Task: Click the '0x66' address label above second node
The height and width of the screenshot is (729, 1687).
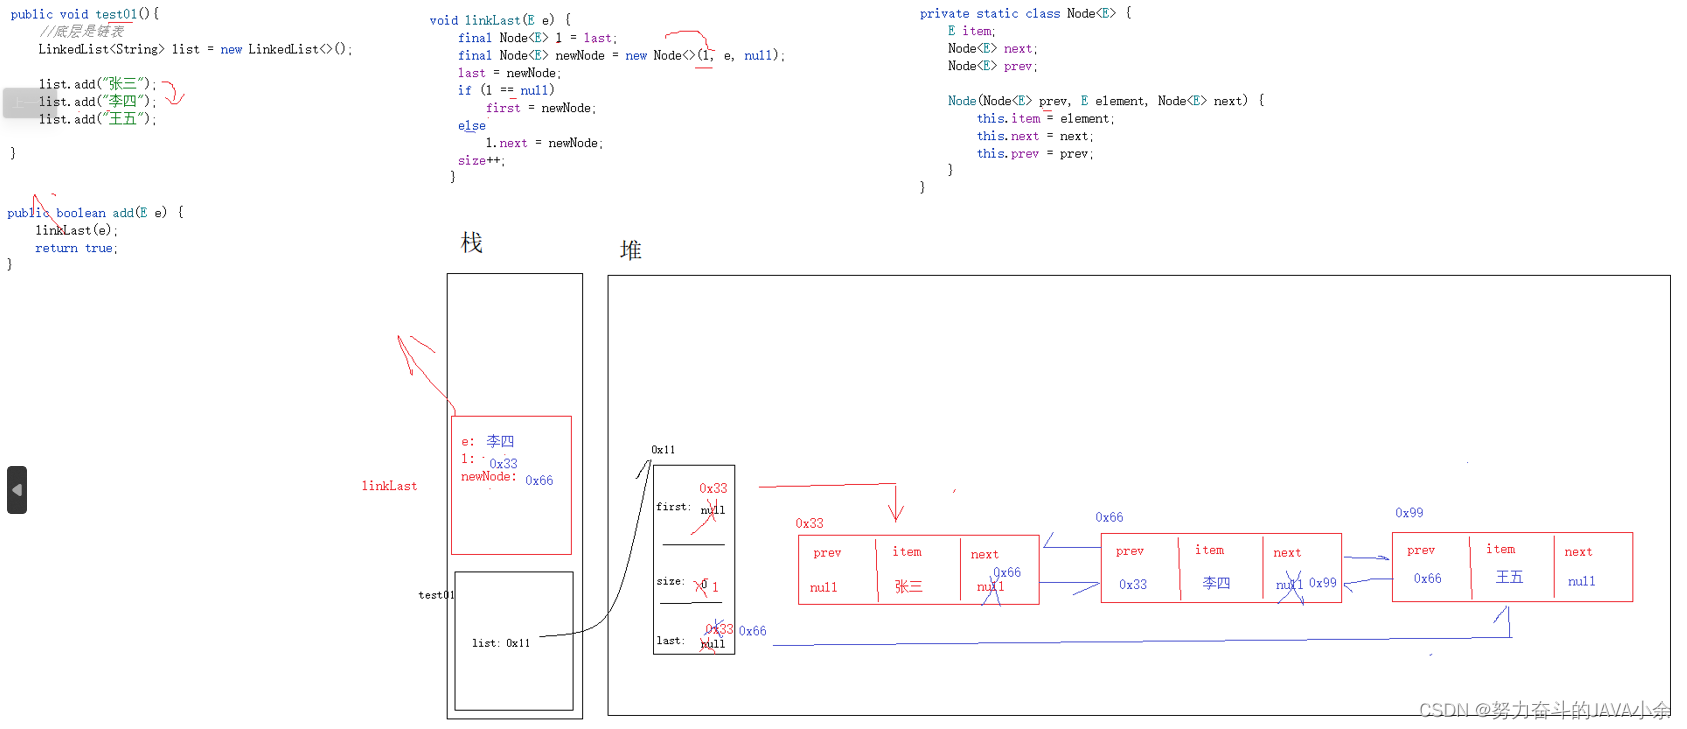Action: (x=1109, y=517)
